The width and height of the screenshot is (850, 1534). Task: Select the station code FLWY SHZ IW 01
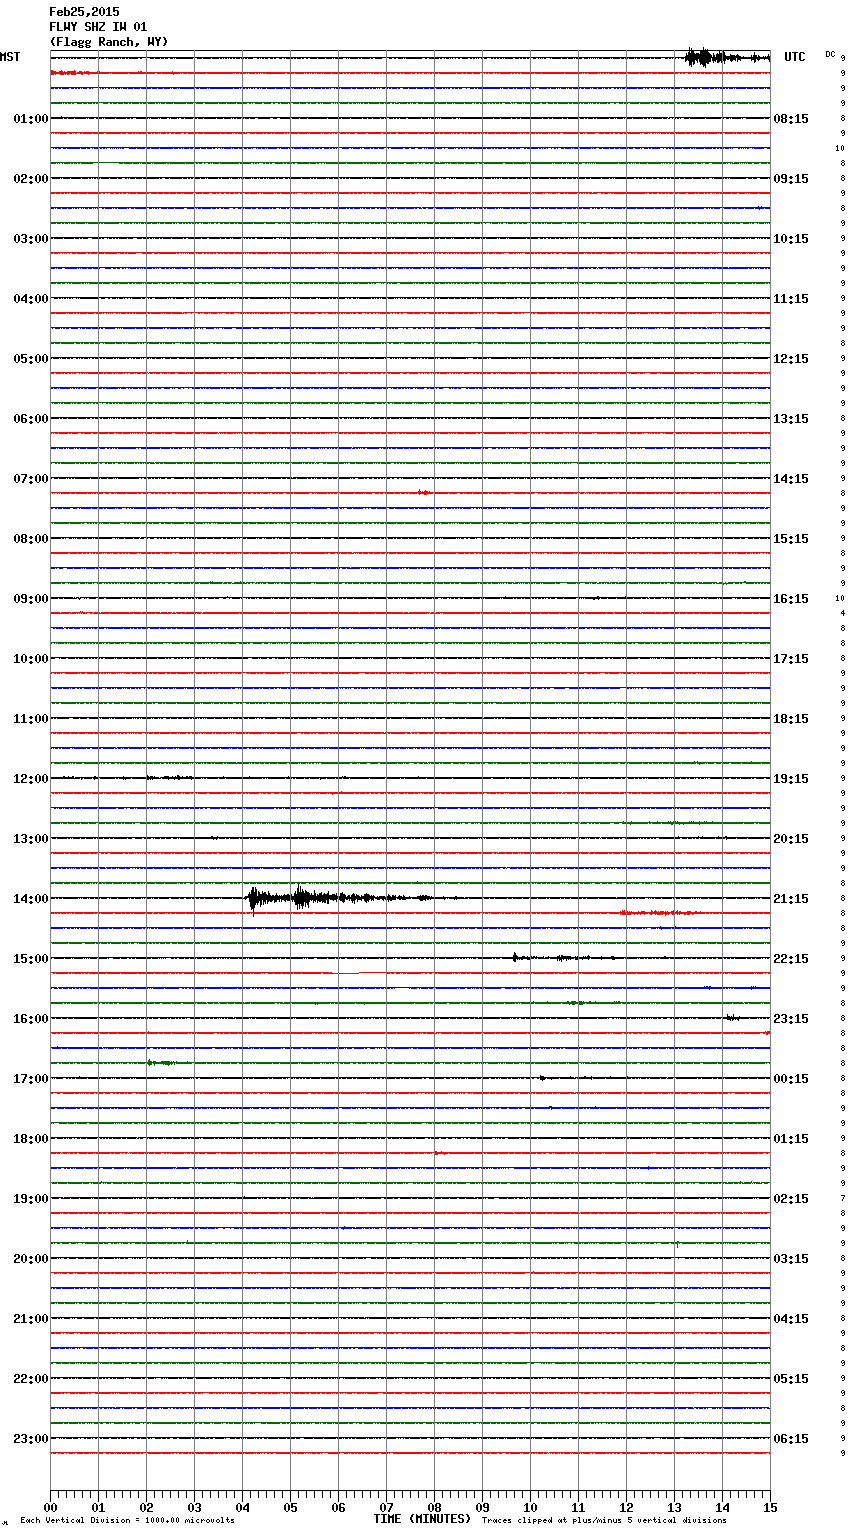tap(98, 27)
